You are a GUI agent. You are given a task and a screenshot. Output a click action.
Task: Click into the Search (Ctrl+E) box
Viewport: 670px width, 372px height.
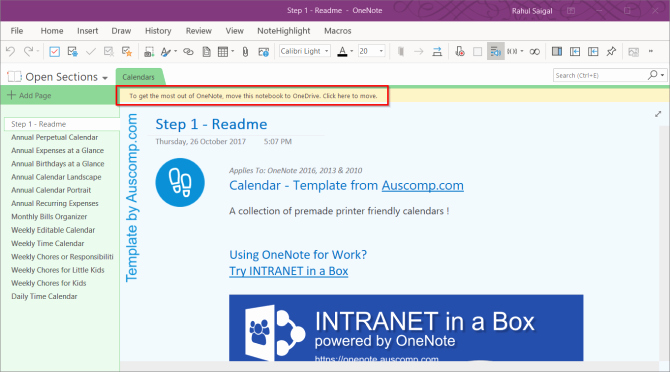(x=600, y=75)
